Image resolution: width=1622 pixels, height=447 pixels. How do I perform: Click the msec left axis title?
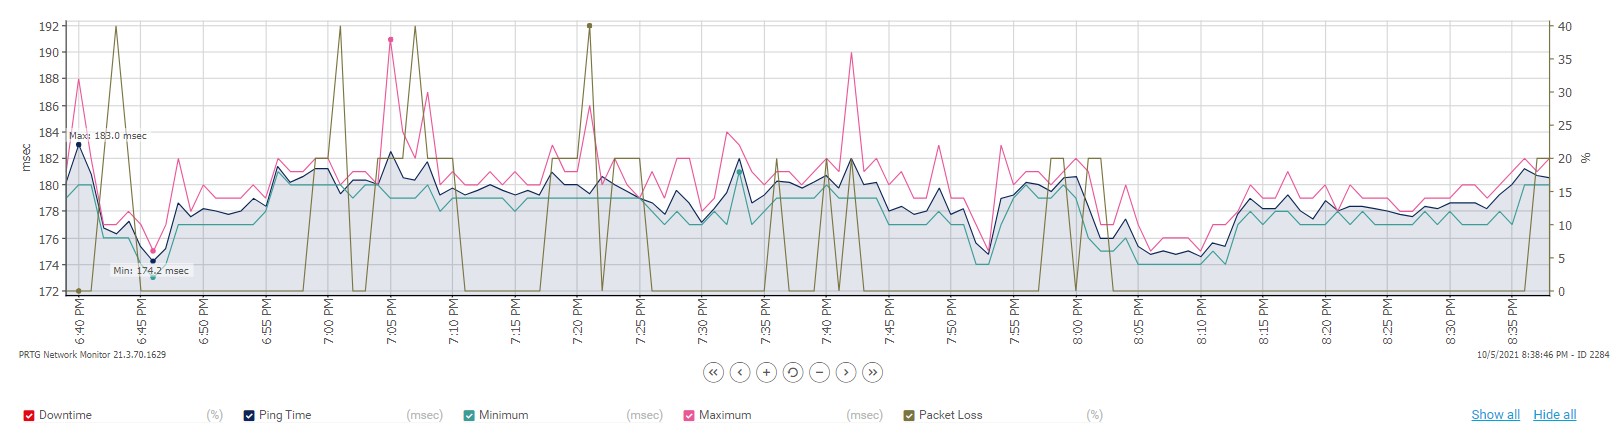[x=27, y=158]
